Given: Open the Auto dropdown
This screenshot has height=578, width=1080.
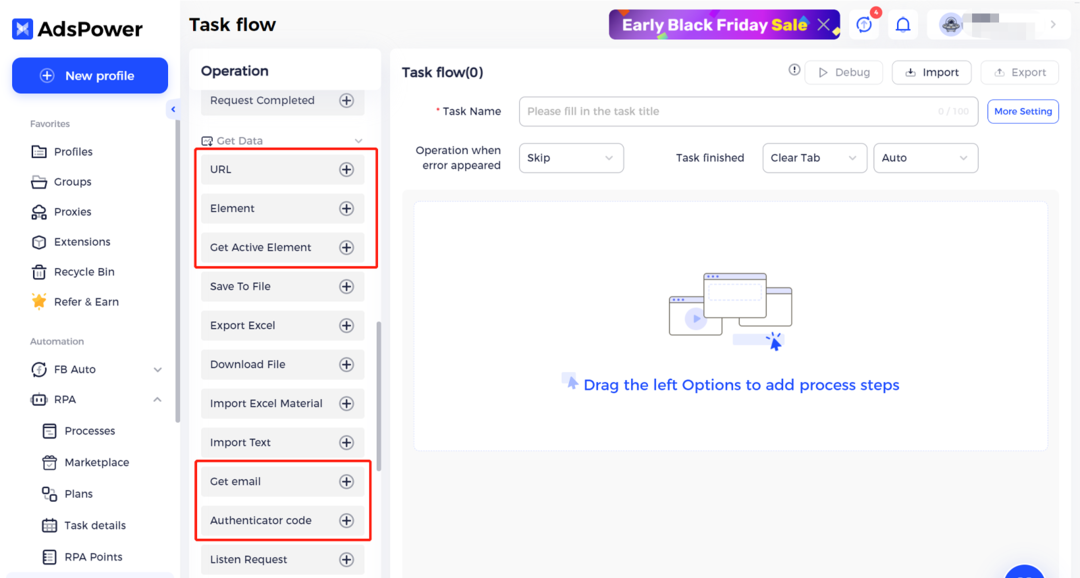Looking at the screenshot, I should coord(925,158).
